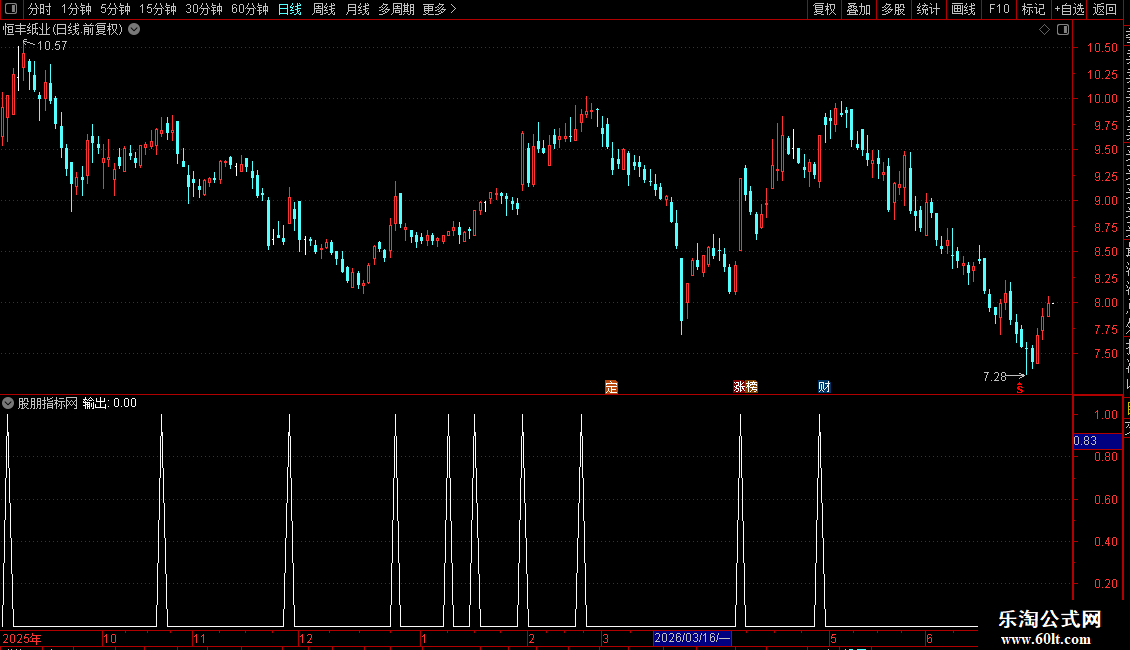
Task: Click the 叠加 overlay button
Action: click(x=859, y=9)
